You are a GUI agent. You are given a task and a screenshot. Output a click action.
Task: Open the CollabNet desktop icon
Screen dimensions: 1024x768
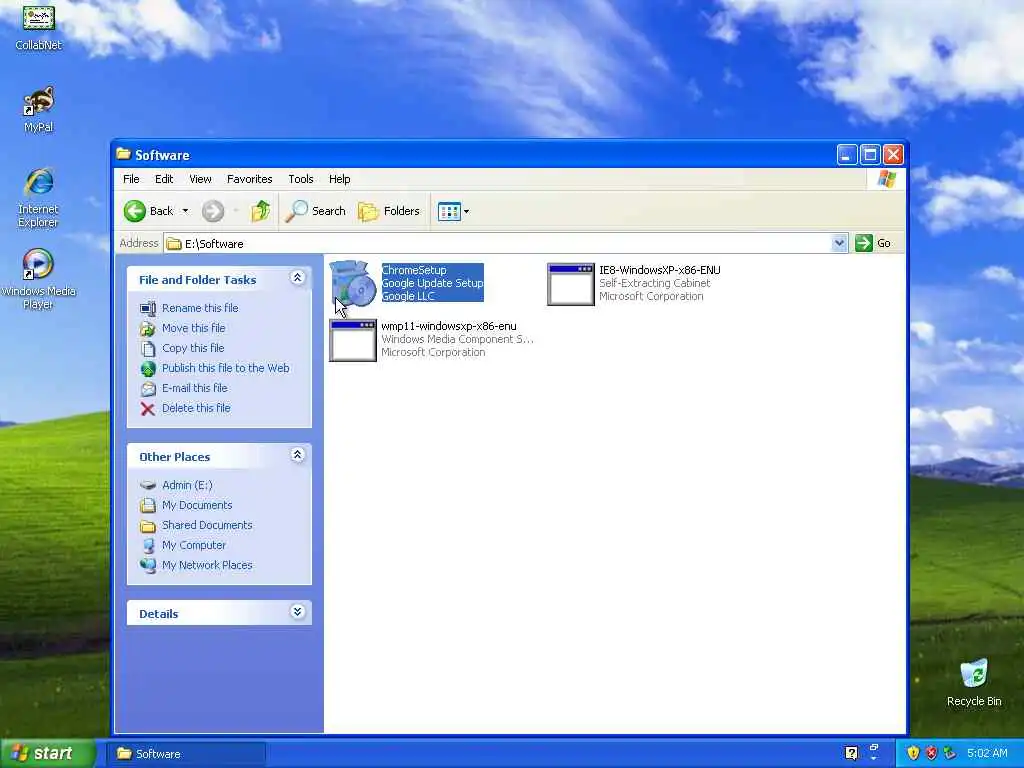tap(39, 27)
